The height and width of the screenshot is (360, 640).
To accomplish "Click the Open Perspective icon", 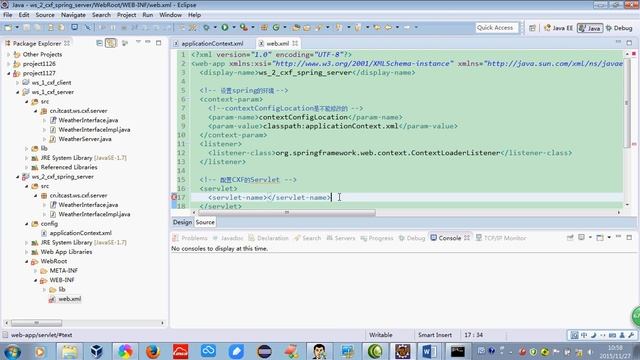I will coord(532,28).
